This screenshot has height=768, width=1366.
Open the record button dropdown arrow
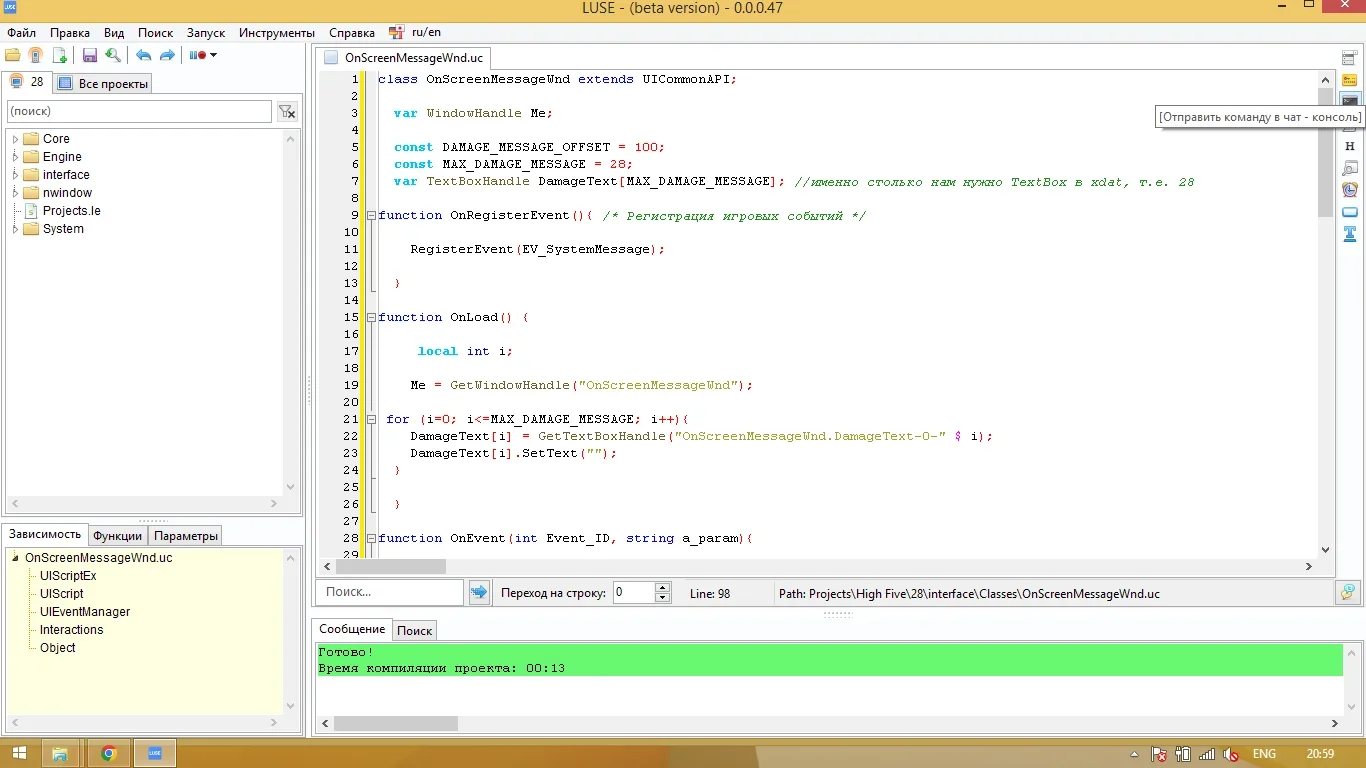[213, 55]
